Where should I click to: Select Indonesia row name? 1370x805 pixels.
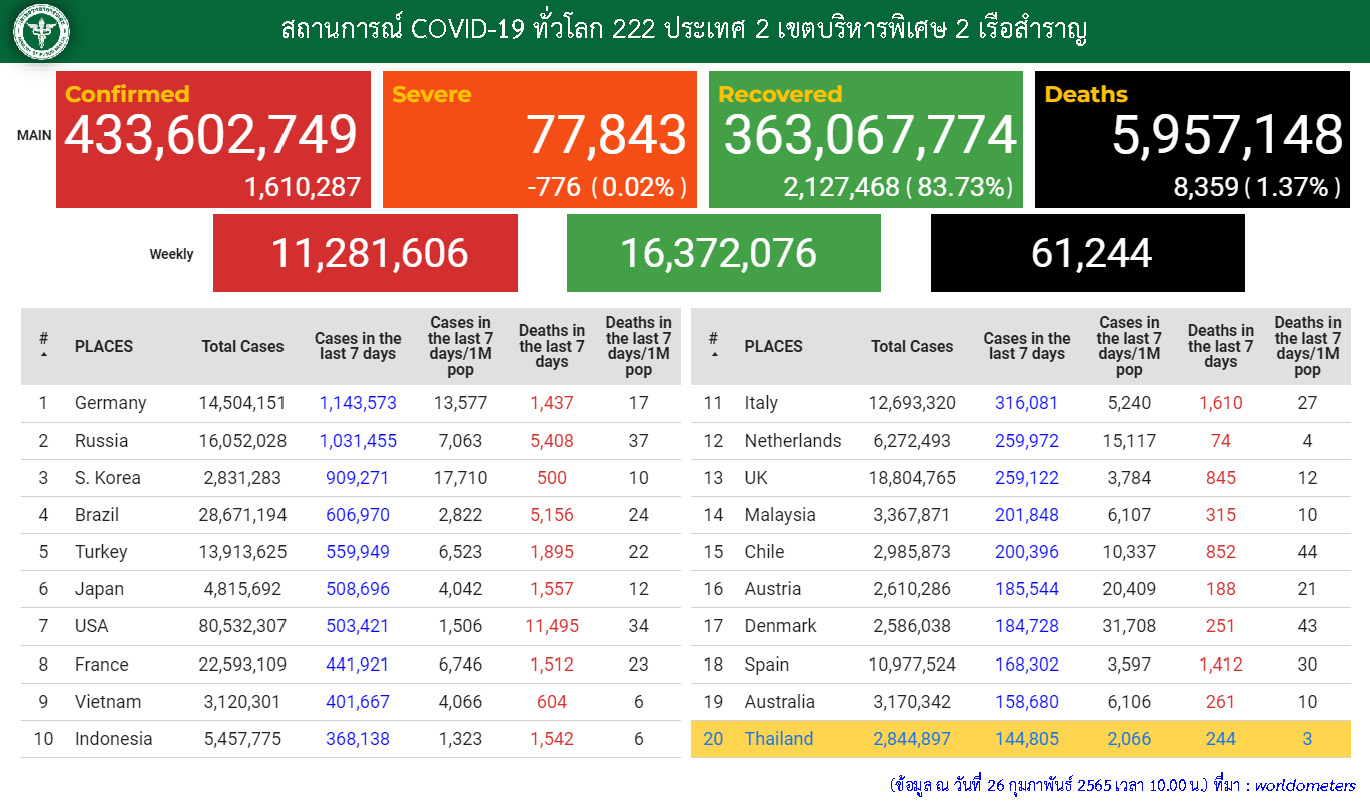pos(114,739)
